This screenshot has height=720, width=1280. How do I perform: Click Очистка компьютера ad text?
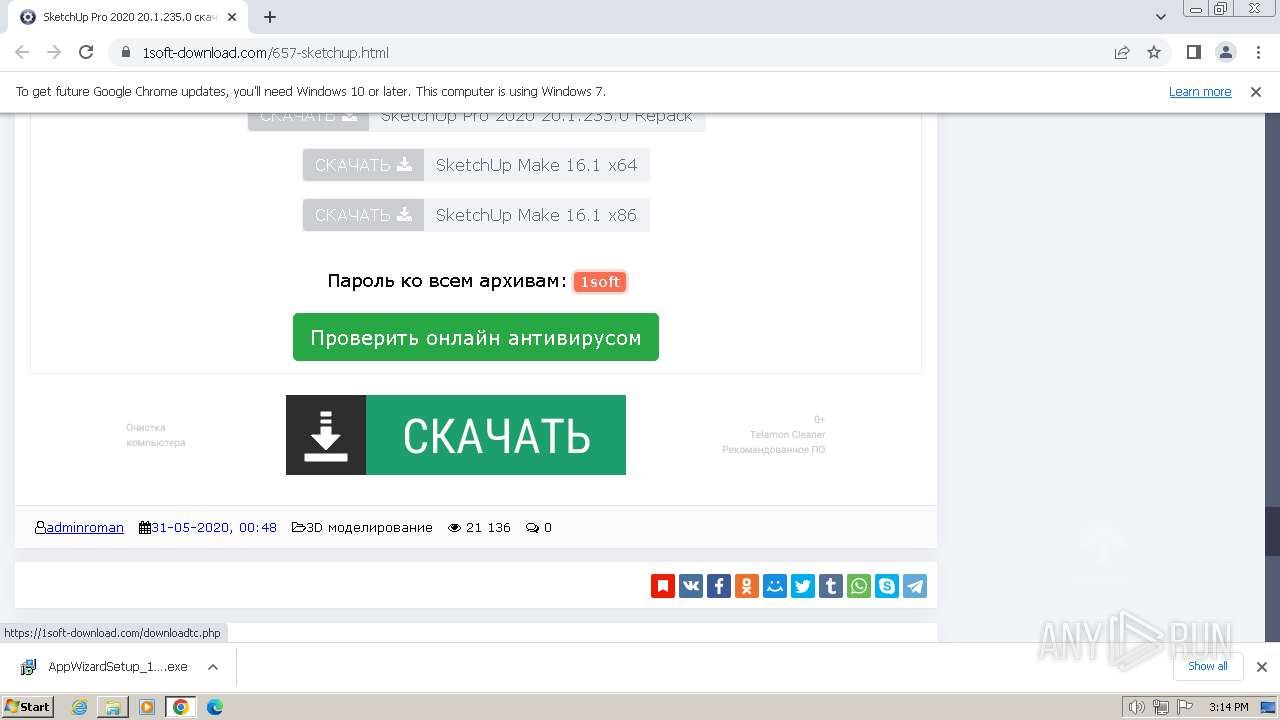coord(155,435)
